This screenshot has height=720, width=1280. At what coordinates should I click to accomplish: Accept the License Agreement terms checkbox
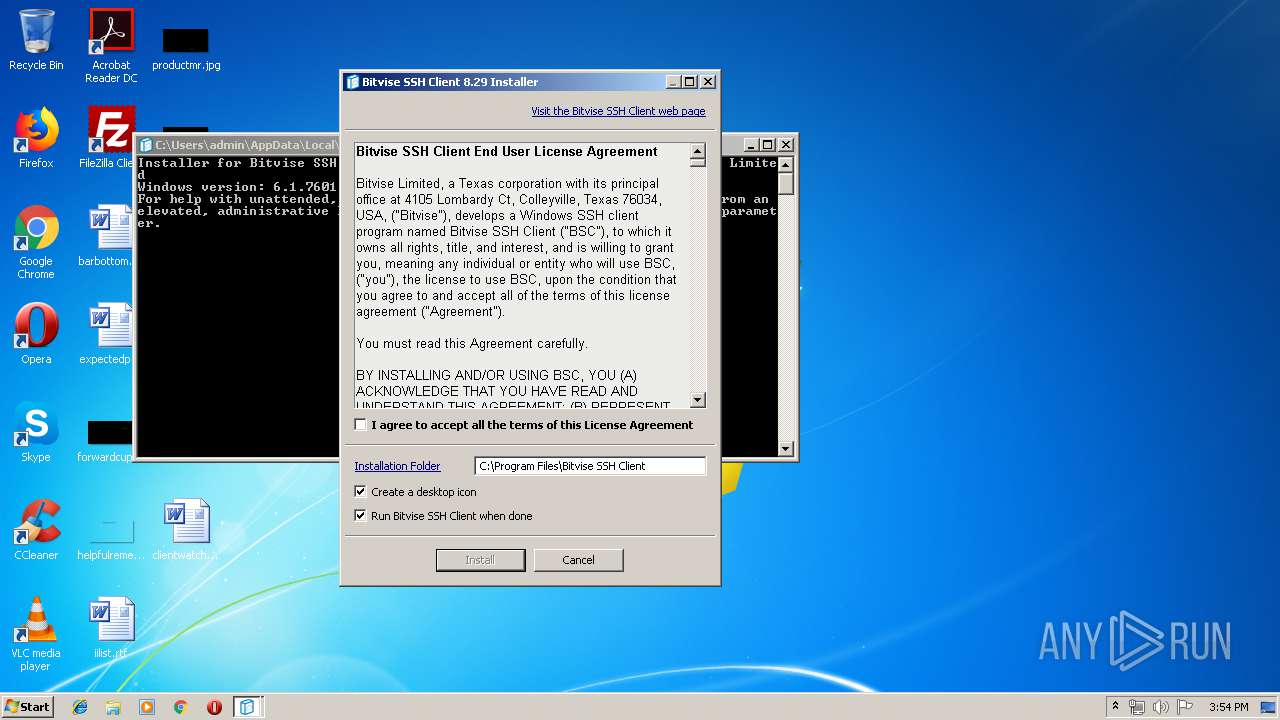361,425
